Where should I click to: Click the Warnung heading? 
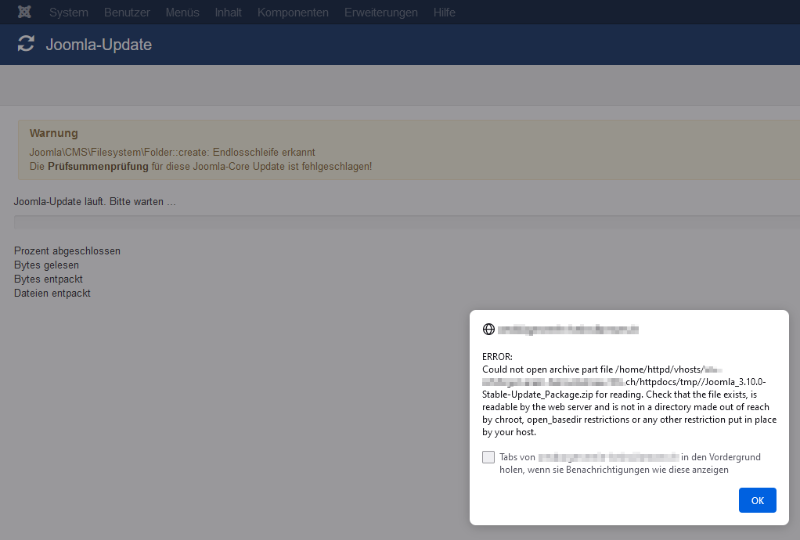coord(54,133)
